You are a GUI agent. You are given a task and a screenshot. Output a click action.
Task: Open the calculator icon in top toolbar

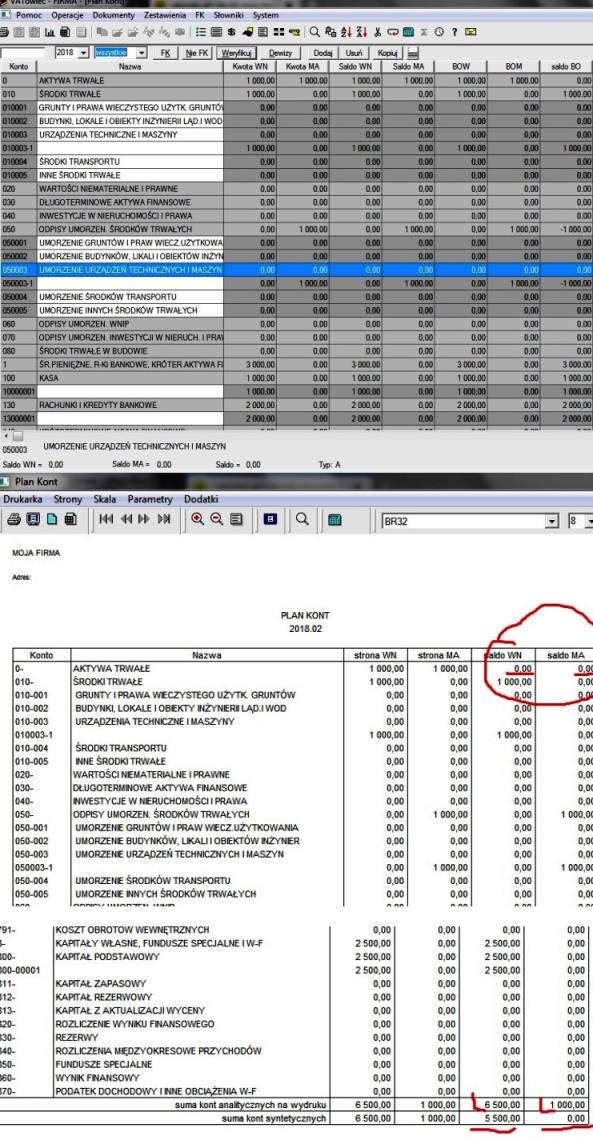click(408, 32)
